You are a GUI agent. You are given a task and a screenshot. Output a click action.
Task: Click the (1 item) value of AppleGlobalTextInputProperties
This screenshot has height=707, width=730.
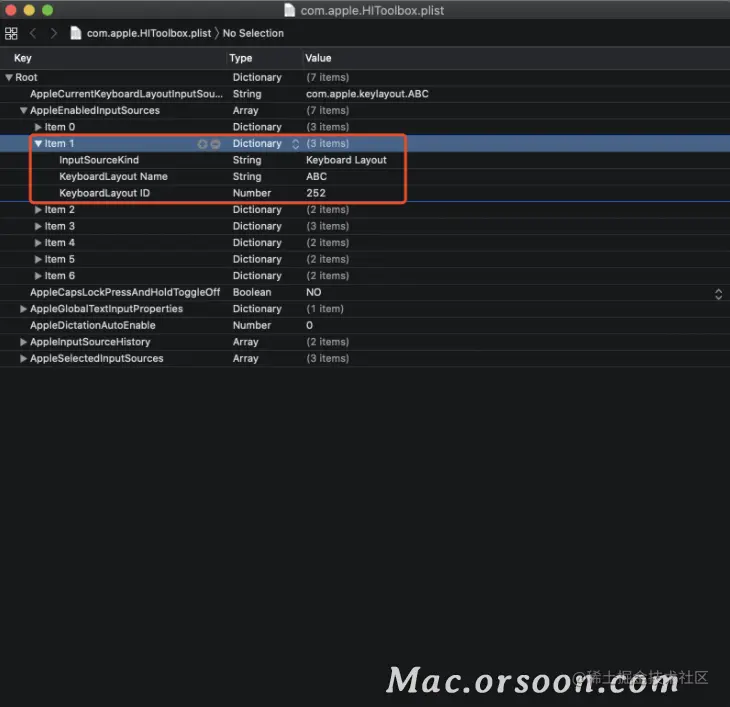tap(325, 309)
